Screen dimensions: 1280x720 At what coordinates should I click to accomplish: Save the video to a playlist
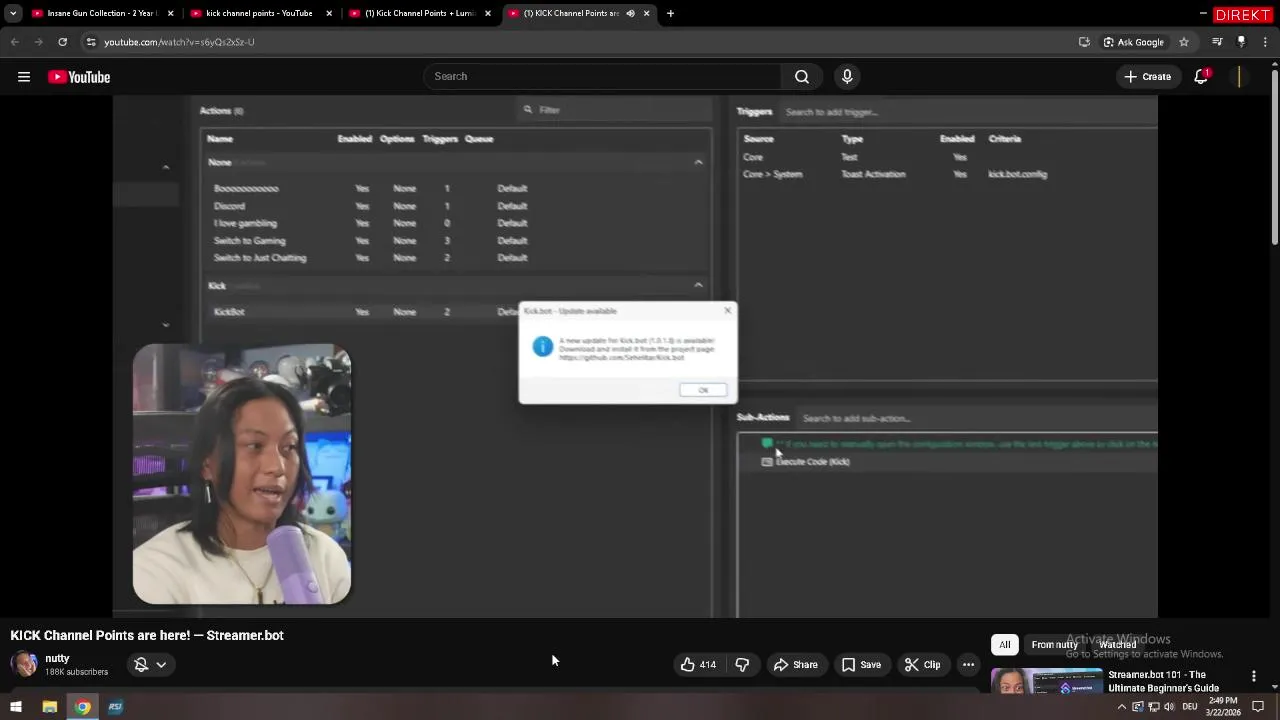click(861, 665)
